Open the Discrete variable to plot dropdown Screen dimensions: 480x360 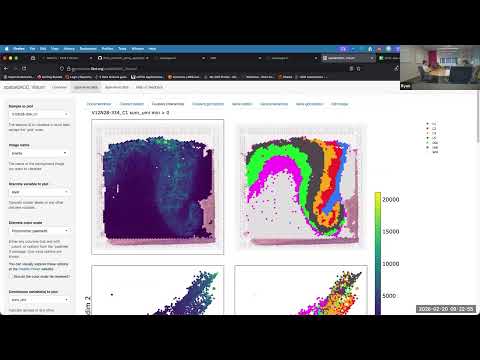(x=39, y=192)
